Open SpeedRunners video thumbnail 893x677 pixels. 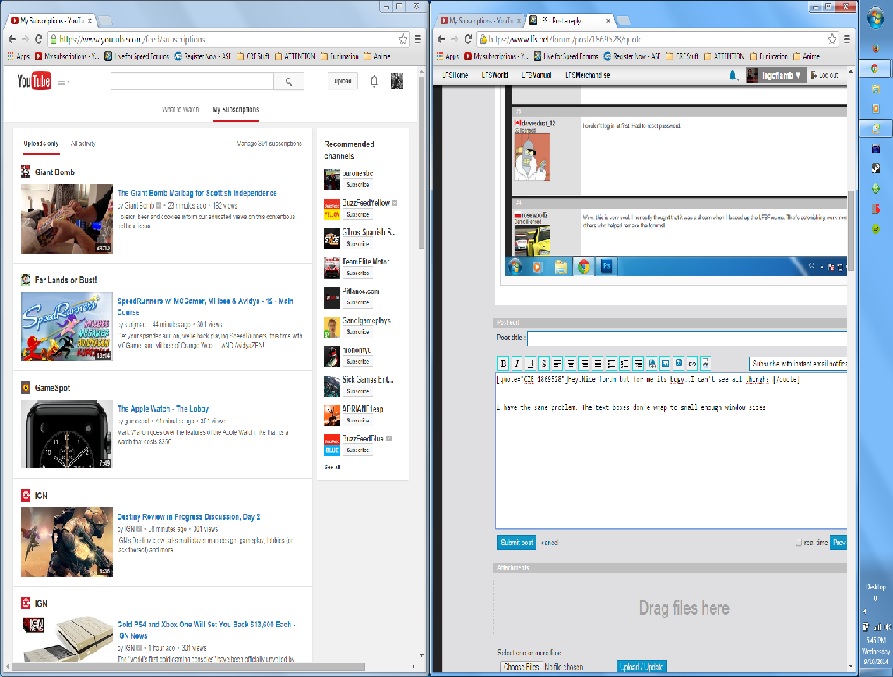click(x=67, y=326)
